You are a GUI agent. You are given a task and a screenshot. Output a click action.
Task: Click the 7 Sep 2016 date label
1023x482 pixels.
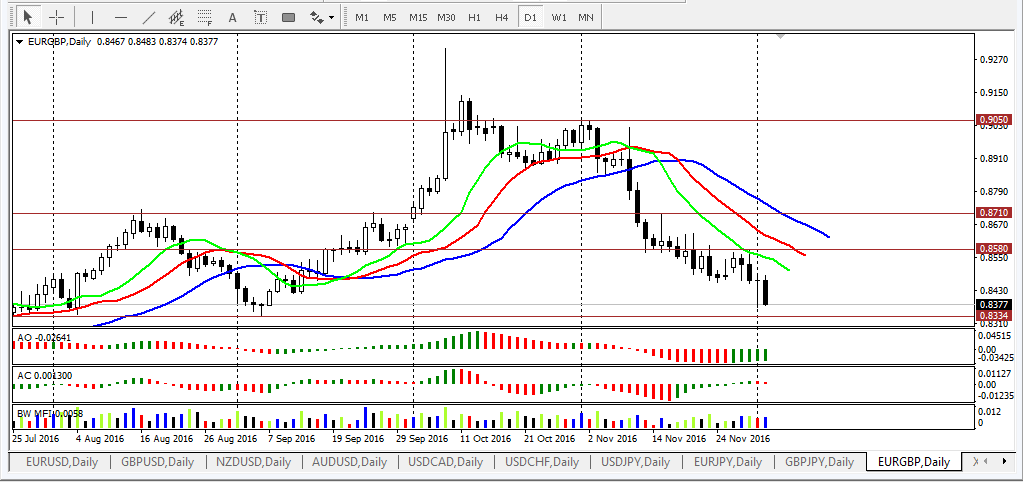[292, 439]
